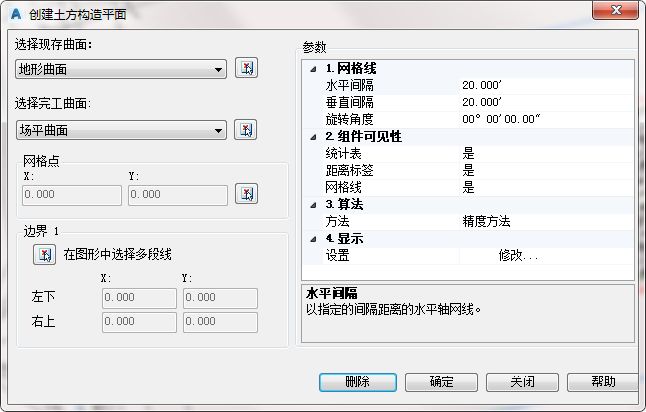The image size is (646, 412).
Task: Click the 帮助 button
Action: coord(603,382)
